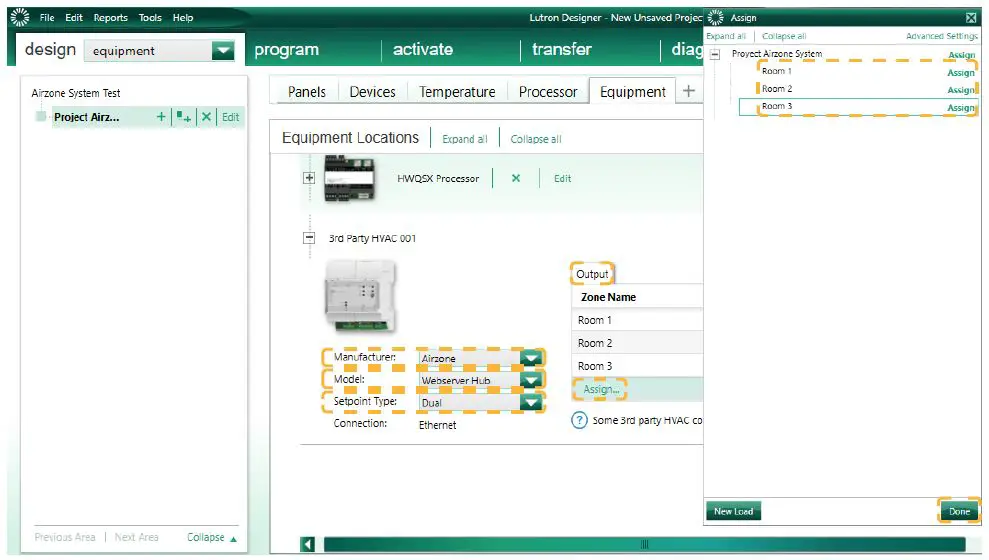
Task: Click Next Area link
Action: pyautogui.click(x=136, y=537)
